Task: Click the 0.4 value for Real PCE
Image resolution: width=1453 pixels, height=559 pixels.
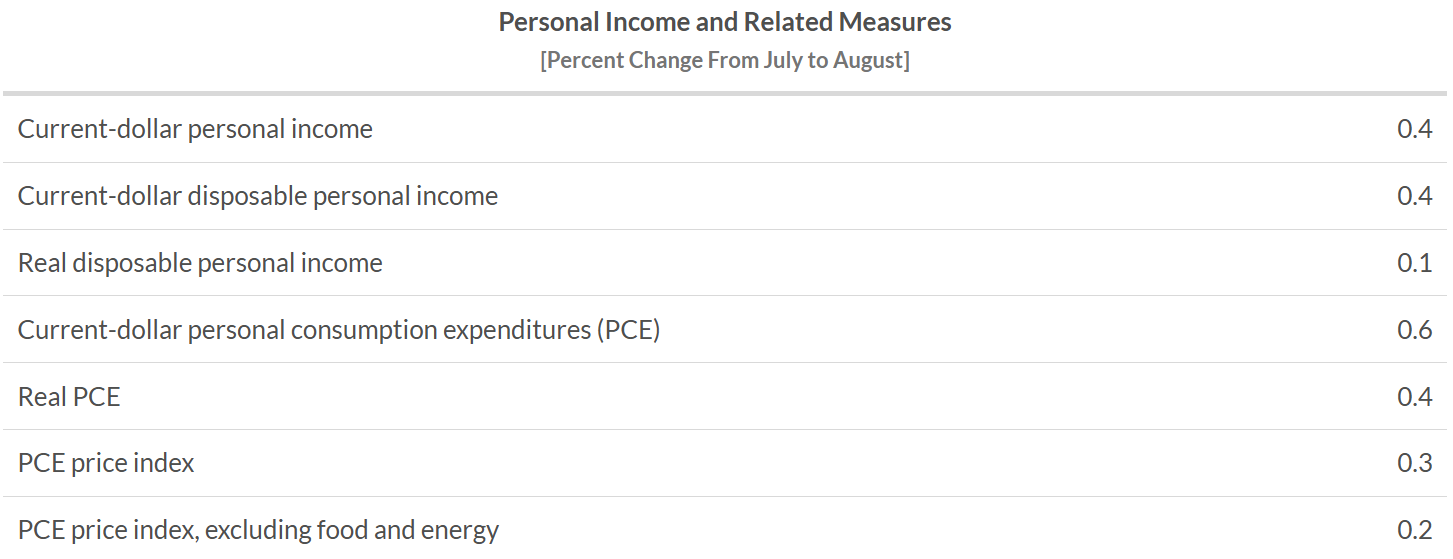Action: 1414,397
